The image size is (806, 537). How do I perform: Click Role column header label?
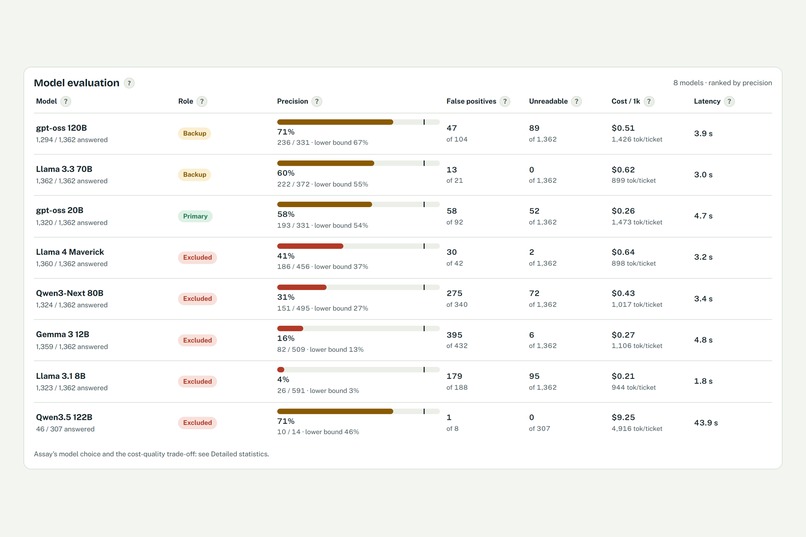186,101
